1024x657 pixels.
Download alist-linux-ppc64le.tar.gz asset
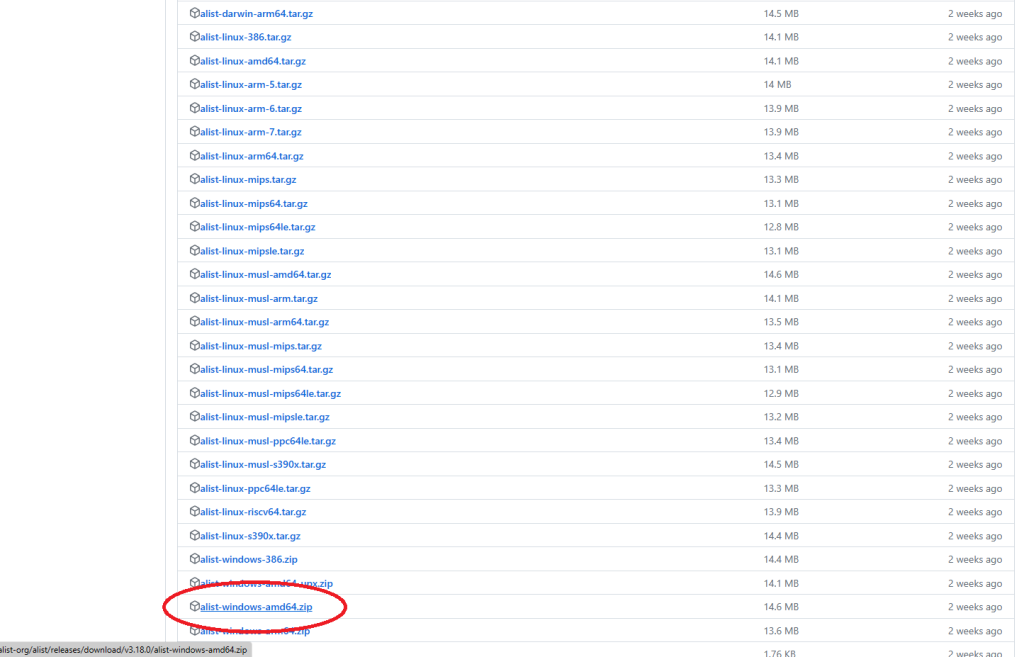tap(255, 489)
